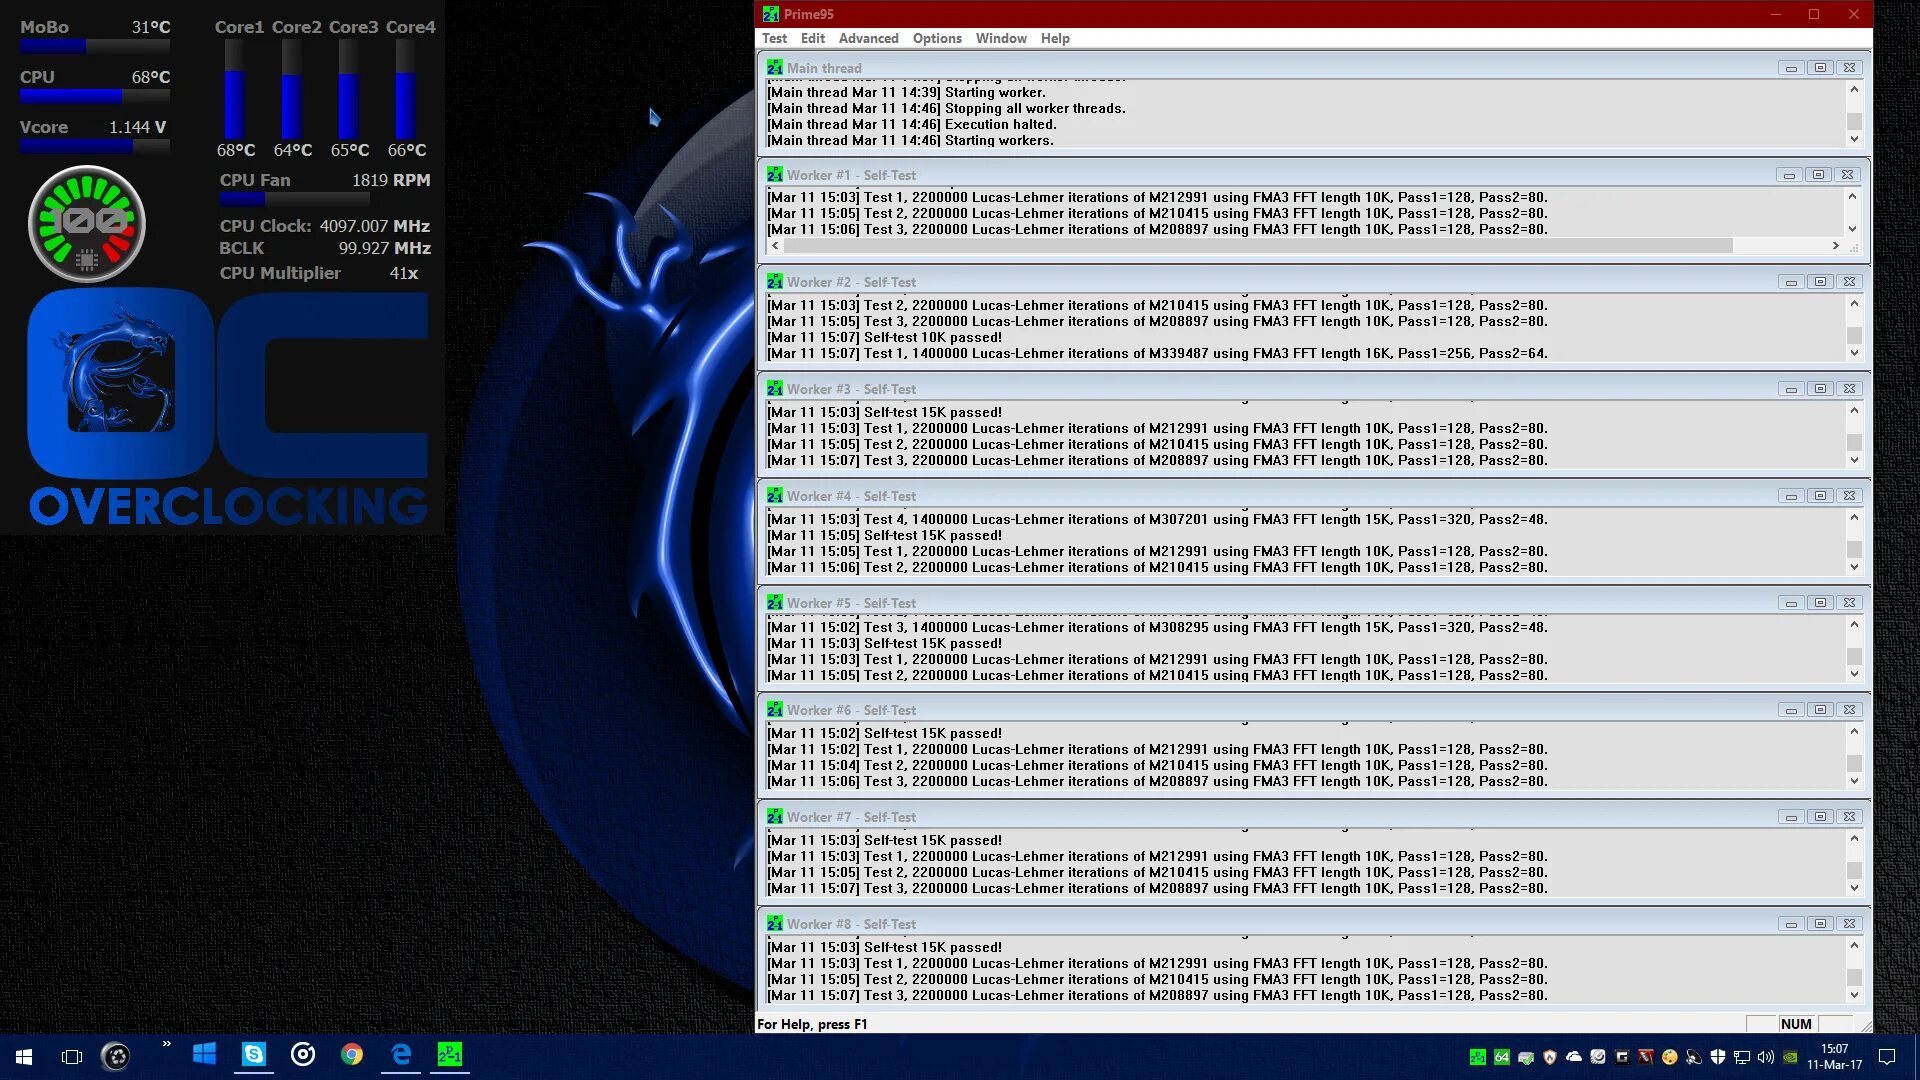Click the NUM indicator in the status bar
The image size is (1920, 1080).
tap(1796, 1024)
